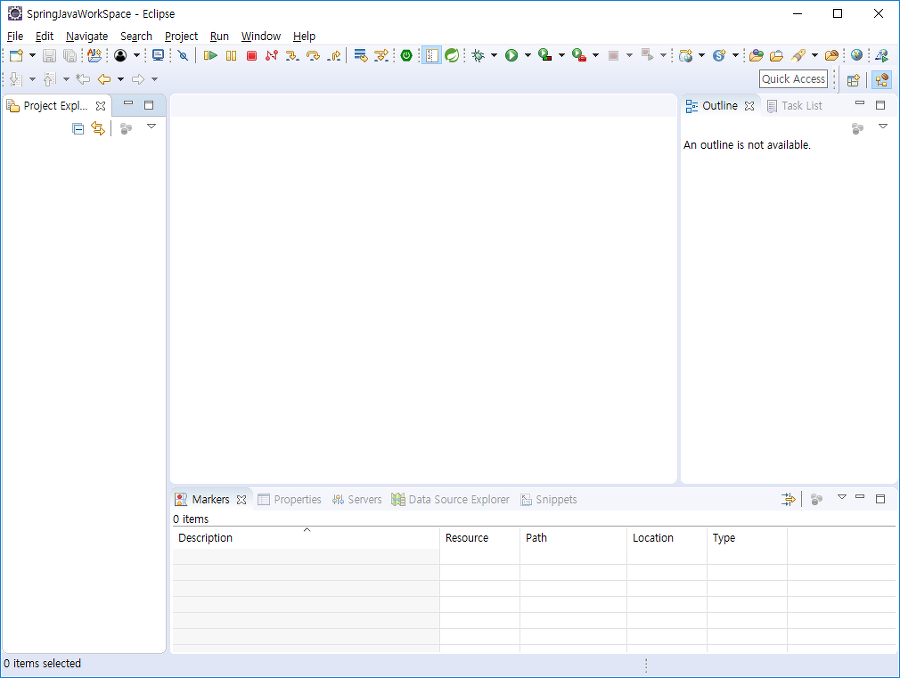900x678 pixels.
Task: Click the Quick Access search field
Action: point(793,79)
